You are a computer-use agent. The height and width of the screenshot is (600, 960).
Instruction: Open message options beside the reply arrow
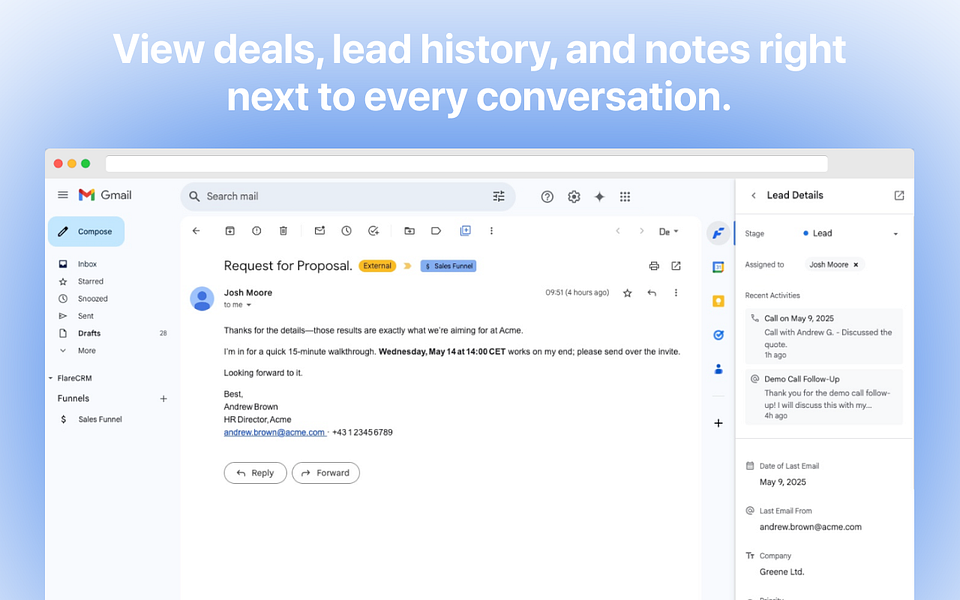(x=676, y=293)
